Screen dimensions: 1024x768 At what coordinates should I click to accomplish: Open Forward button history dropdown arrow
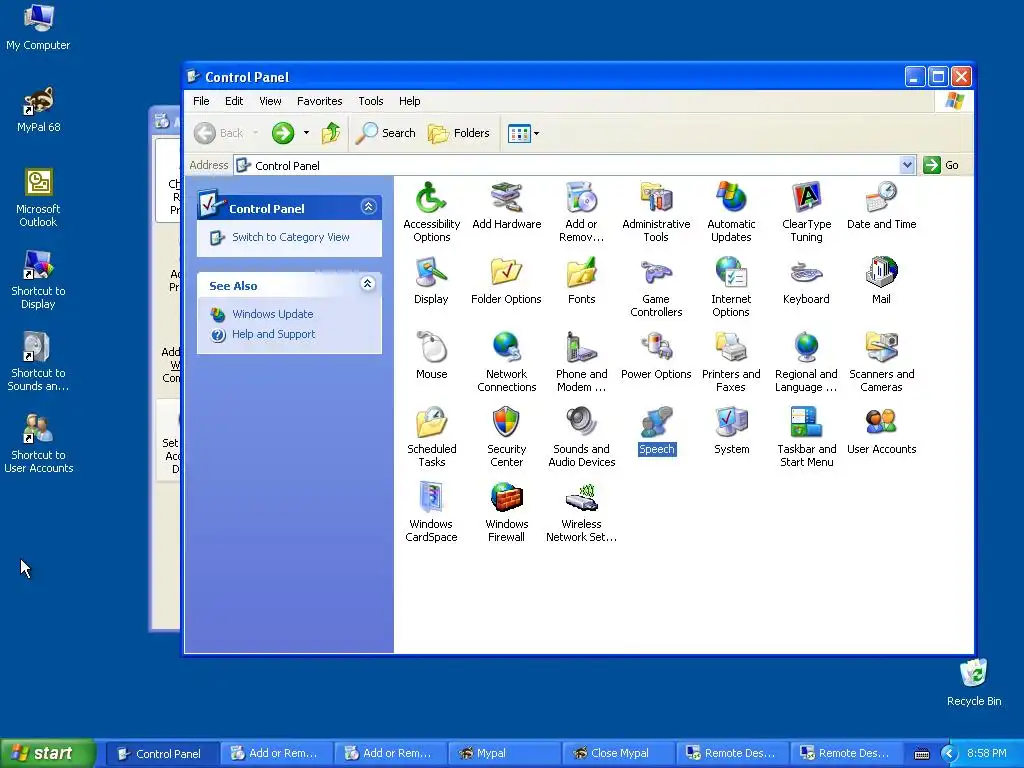(306, 133)
